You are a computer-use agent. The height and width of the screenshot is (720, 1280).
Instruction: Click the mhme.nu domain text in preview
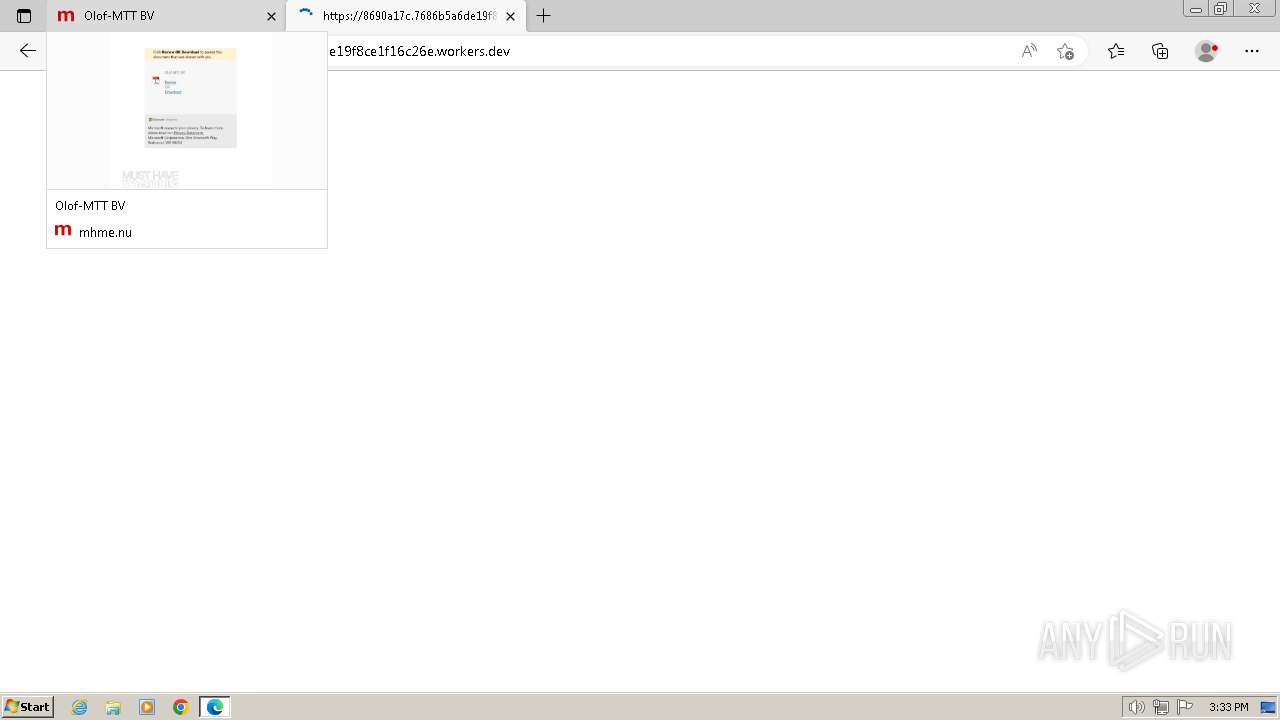pyautogui.click(x=105, y=232)
